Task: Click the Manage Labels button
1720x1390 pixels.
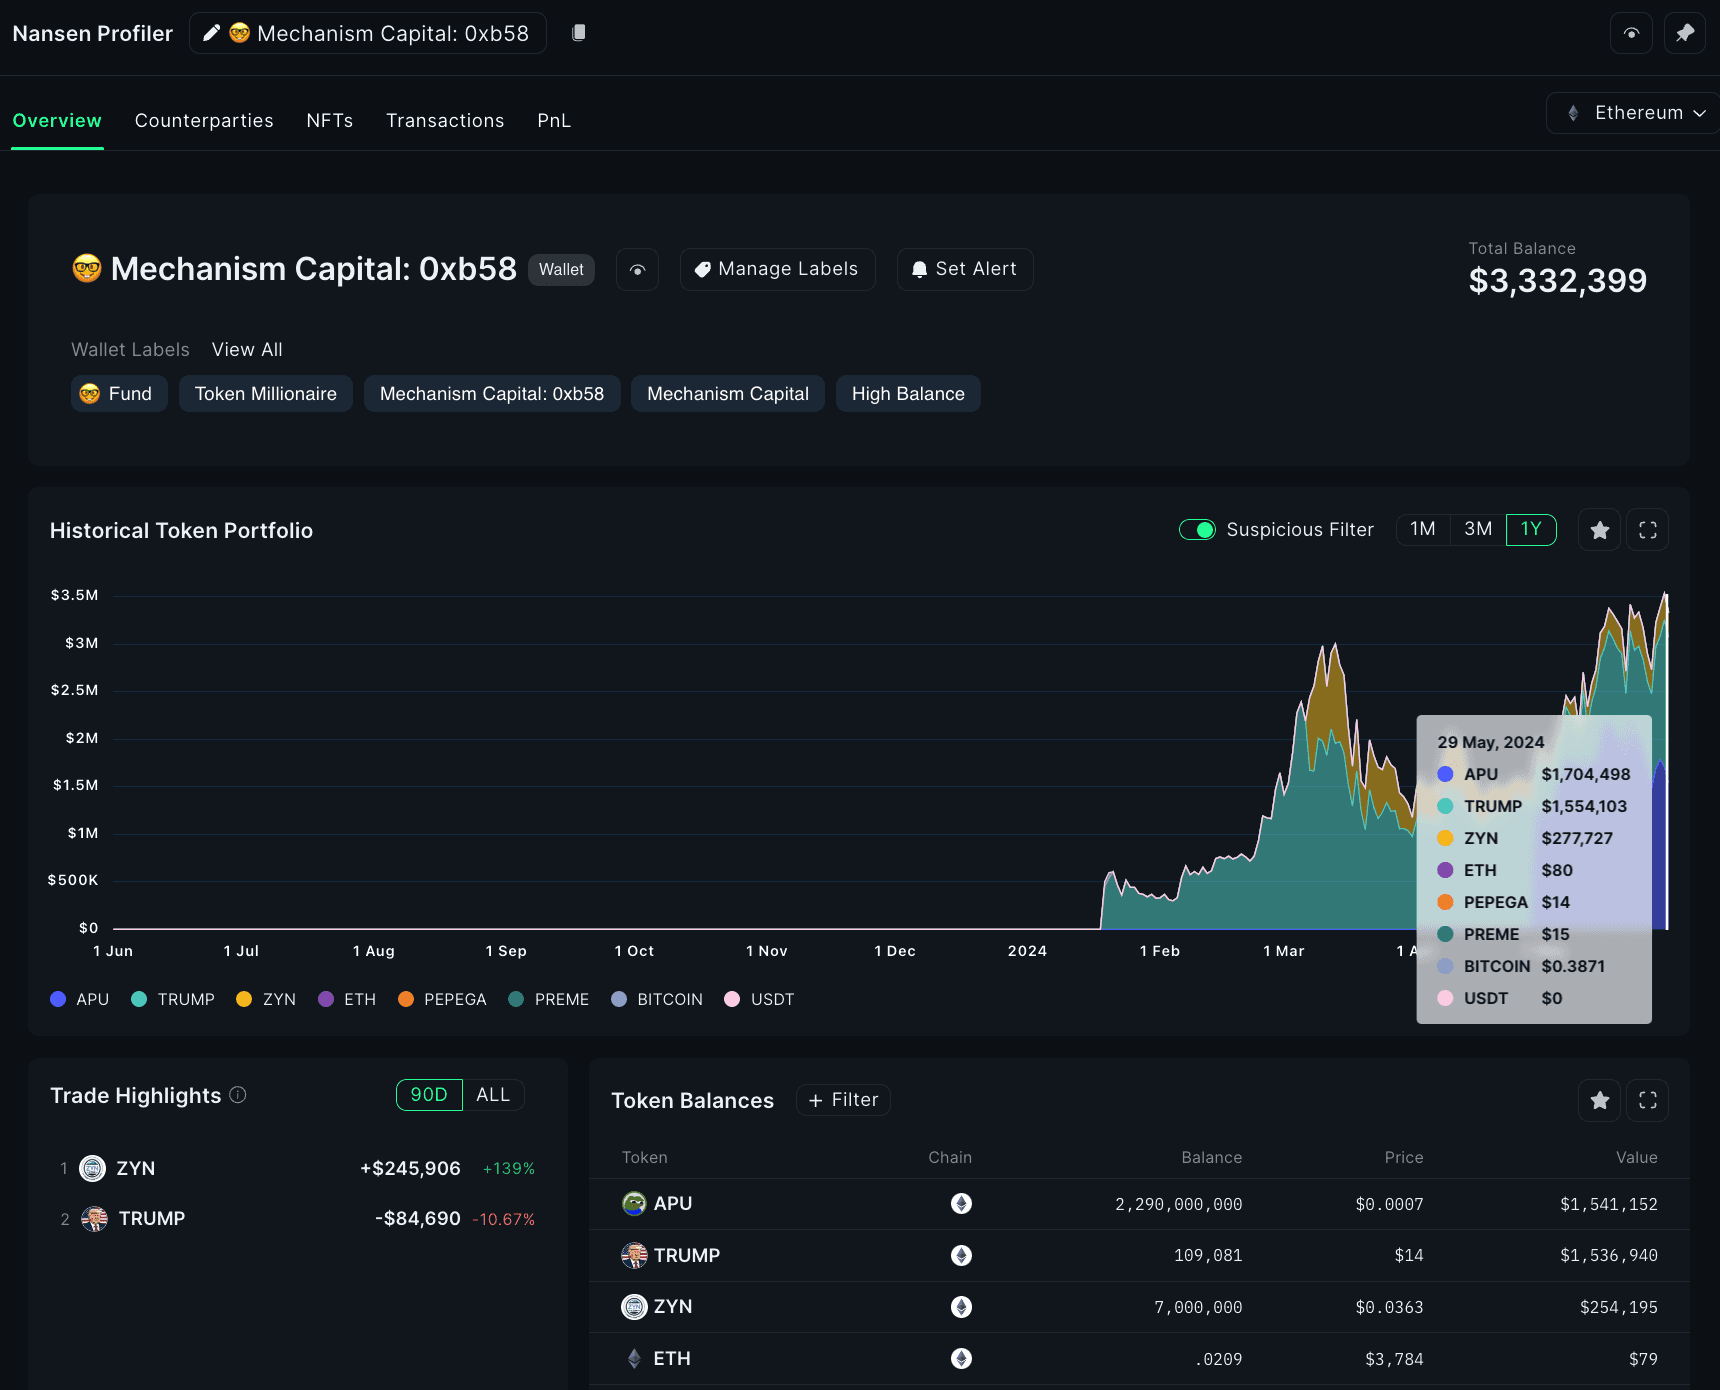Action: pyautogui.click(x=777, y=270)
